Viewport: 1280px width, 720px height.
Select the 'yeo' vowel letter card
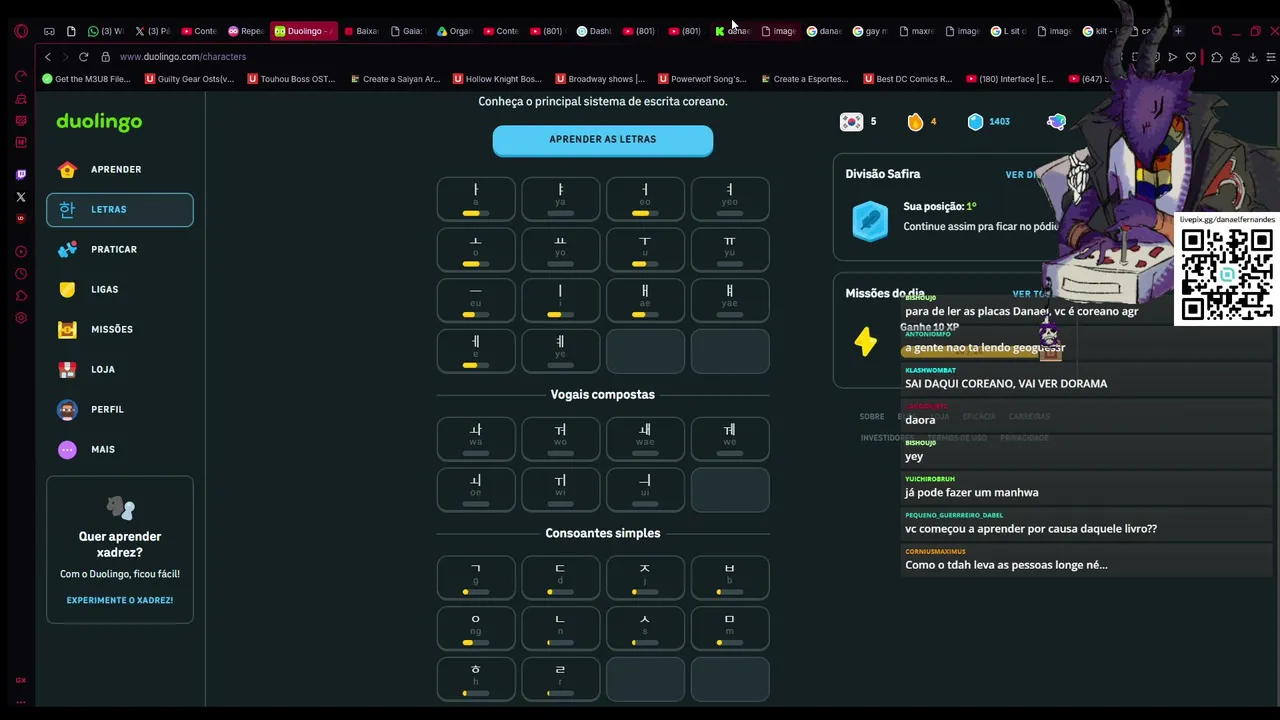pos(730,199)
